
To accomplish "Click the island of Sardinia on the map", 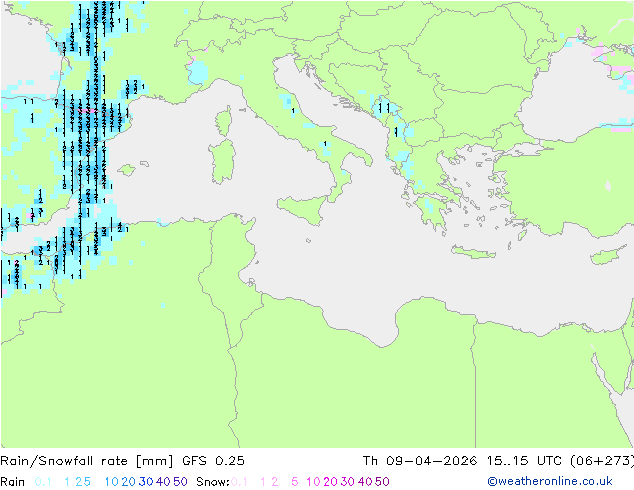I will tap(222, 162).
